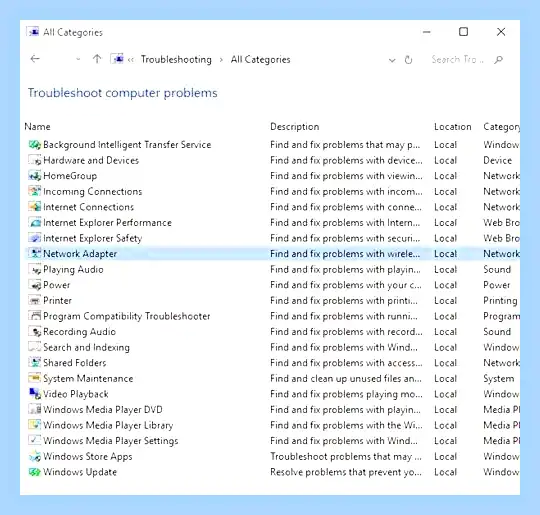
Task: Sort by the Location column header
Action: tap(453, 127)
